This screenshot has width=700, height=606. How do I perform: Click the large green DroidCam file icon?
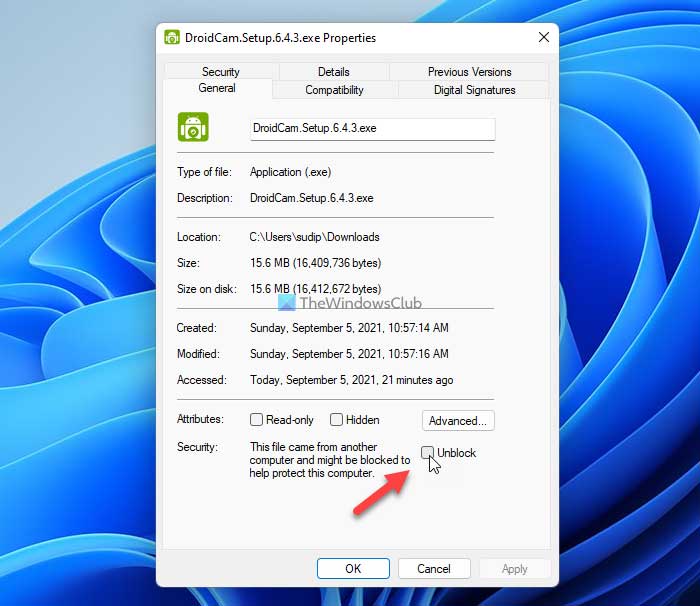click(193, 127)
